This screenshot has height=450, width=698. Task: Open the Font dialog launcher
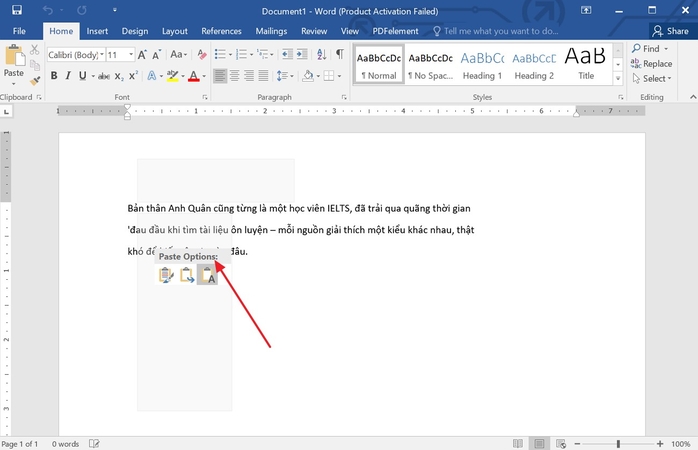tap(205, 97)
